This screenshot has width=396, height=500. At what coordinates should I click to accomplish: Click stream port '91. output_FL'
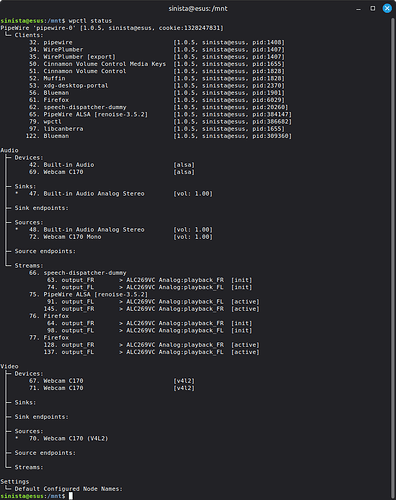(x=70, y=302)
